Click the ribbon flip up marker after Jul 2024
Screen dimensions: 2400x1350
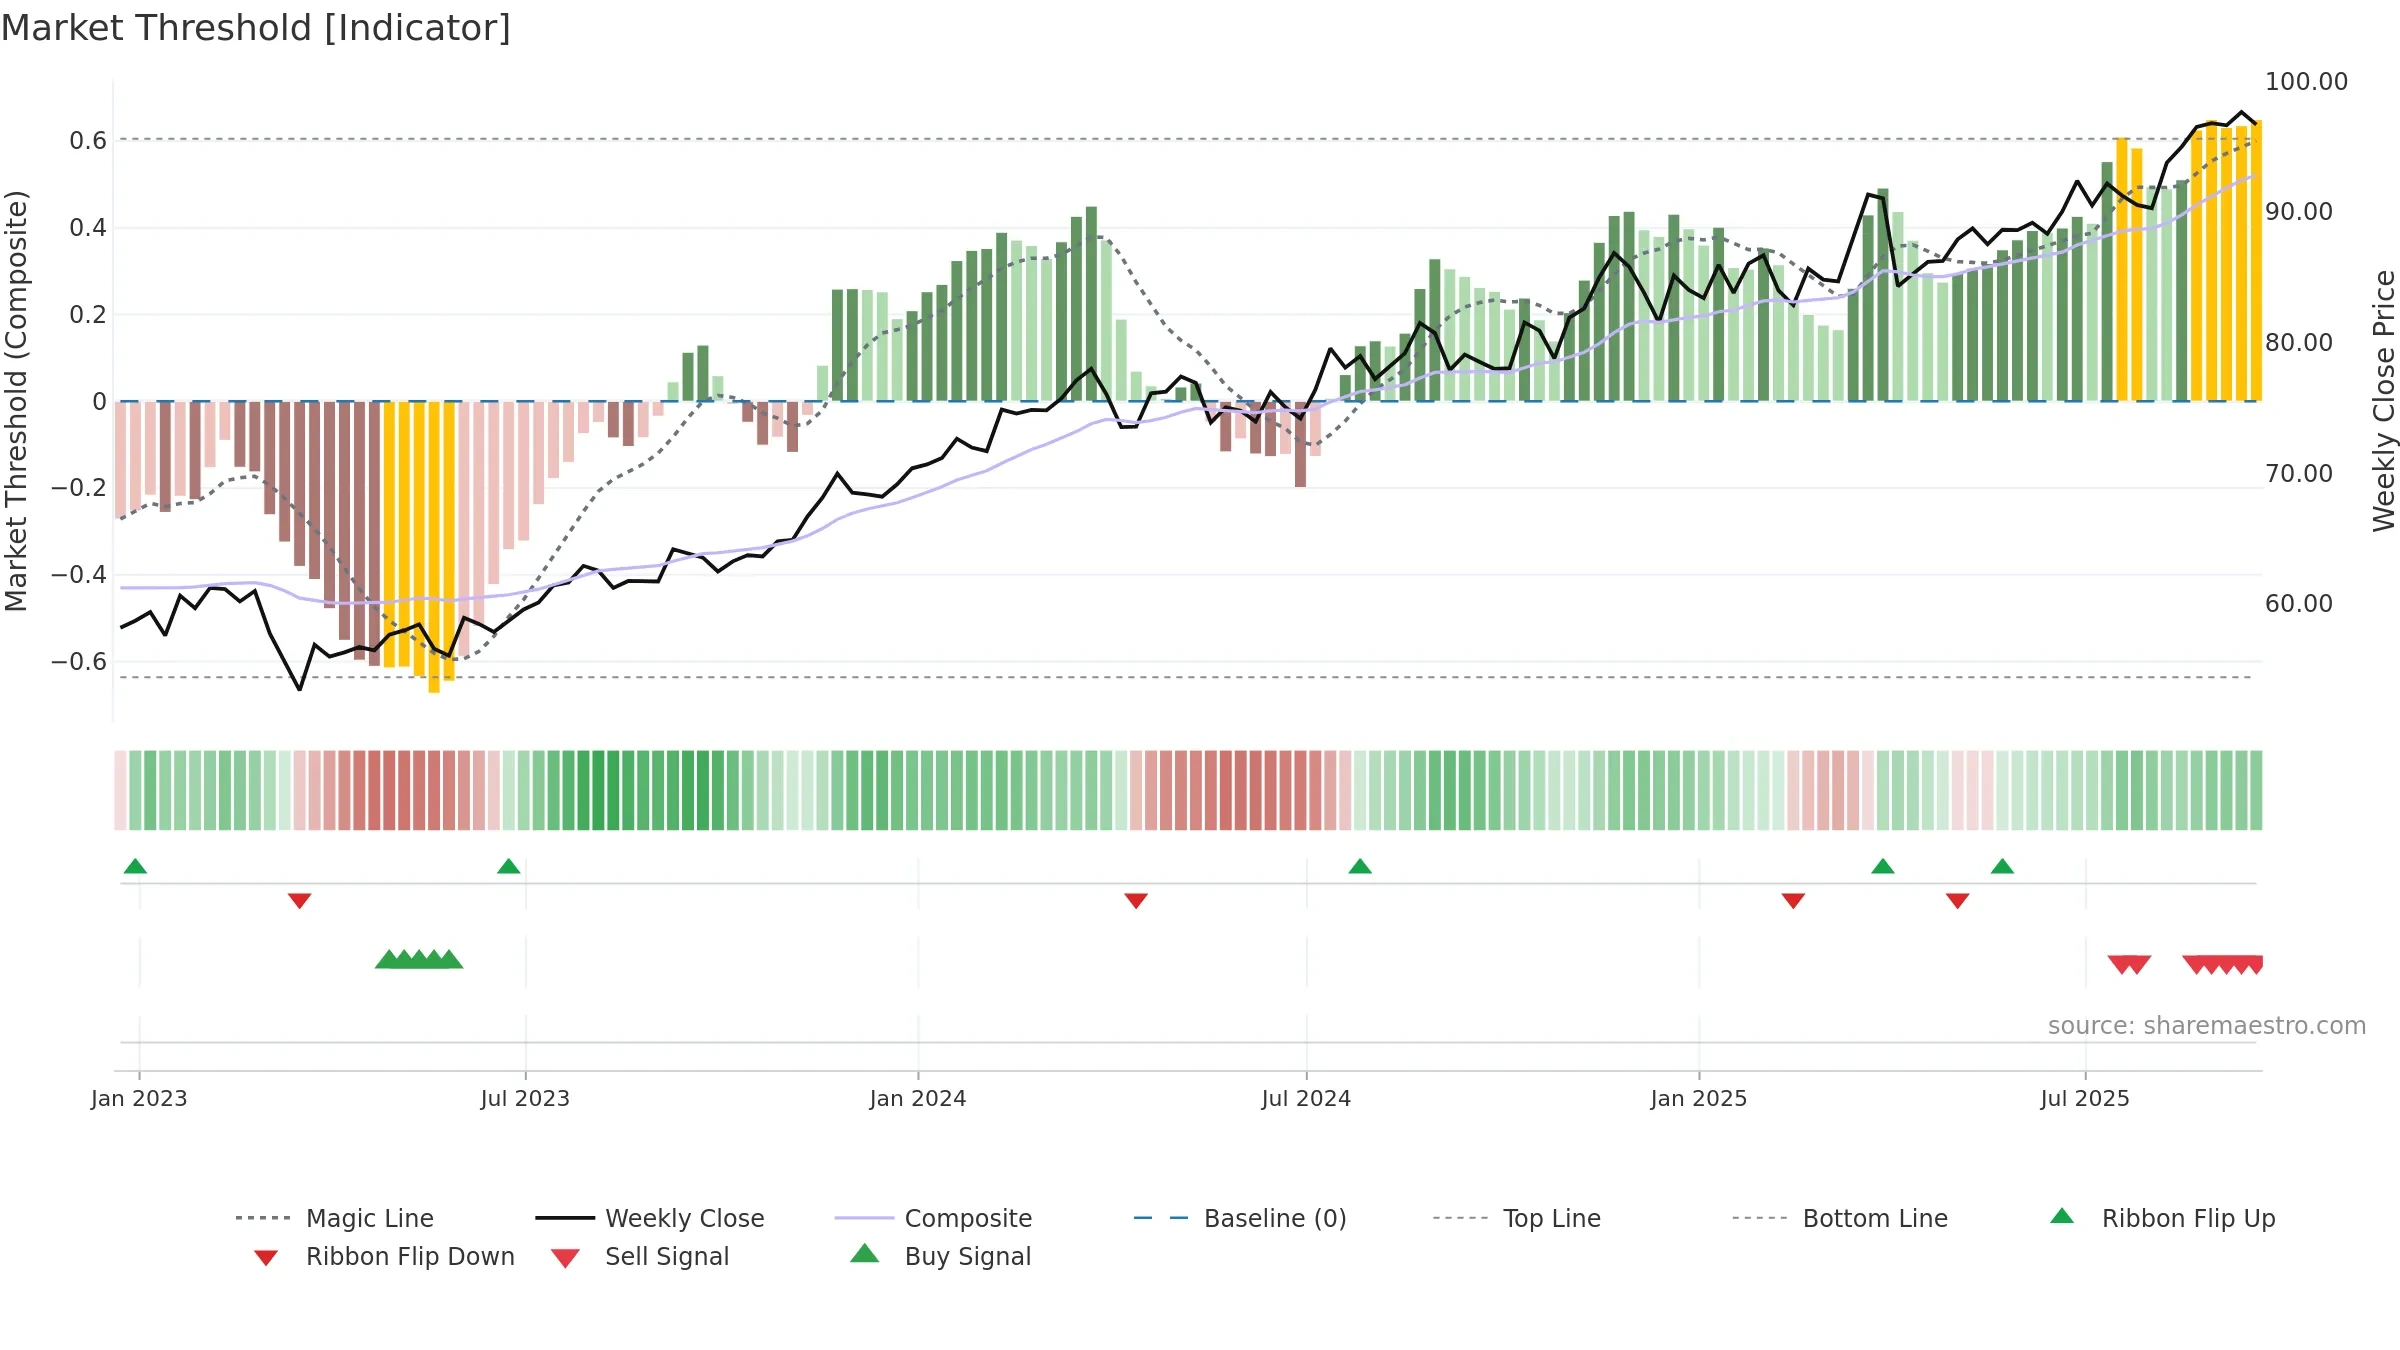1360,866
